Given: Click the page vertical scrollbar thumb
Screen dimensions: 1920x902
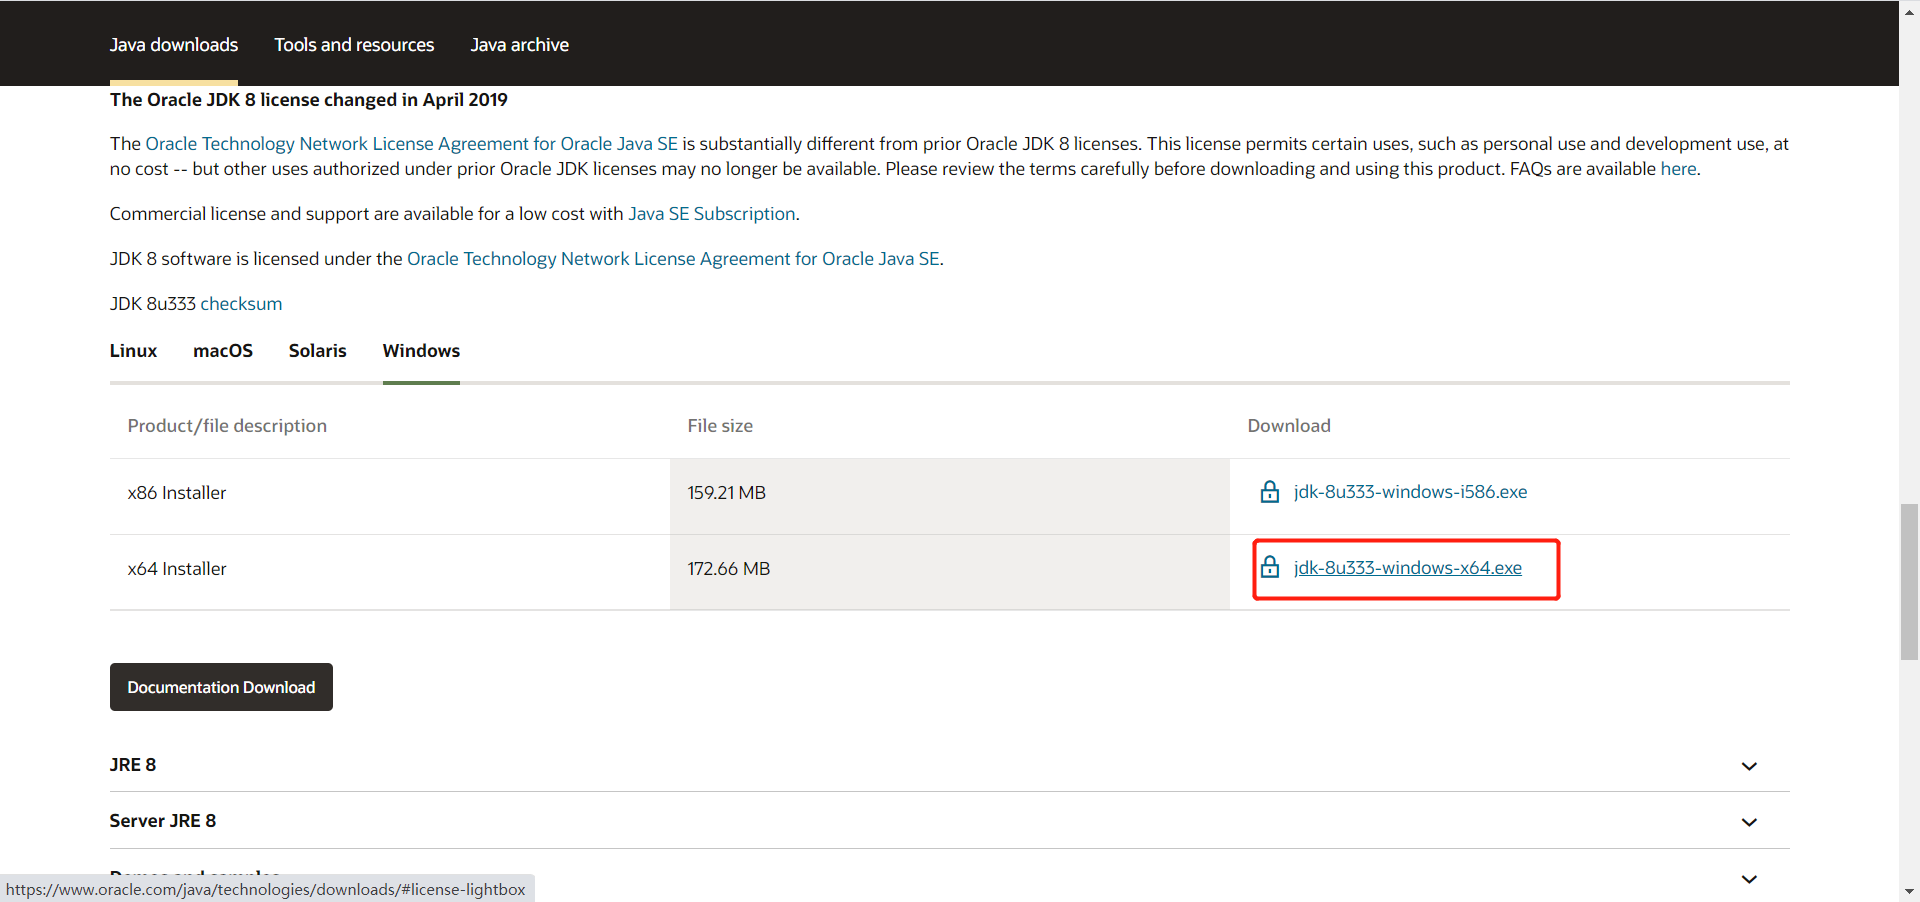Looking at the screenshot, I should [x=1909, y=582].
